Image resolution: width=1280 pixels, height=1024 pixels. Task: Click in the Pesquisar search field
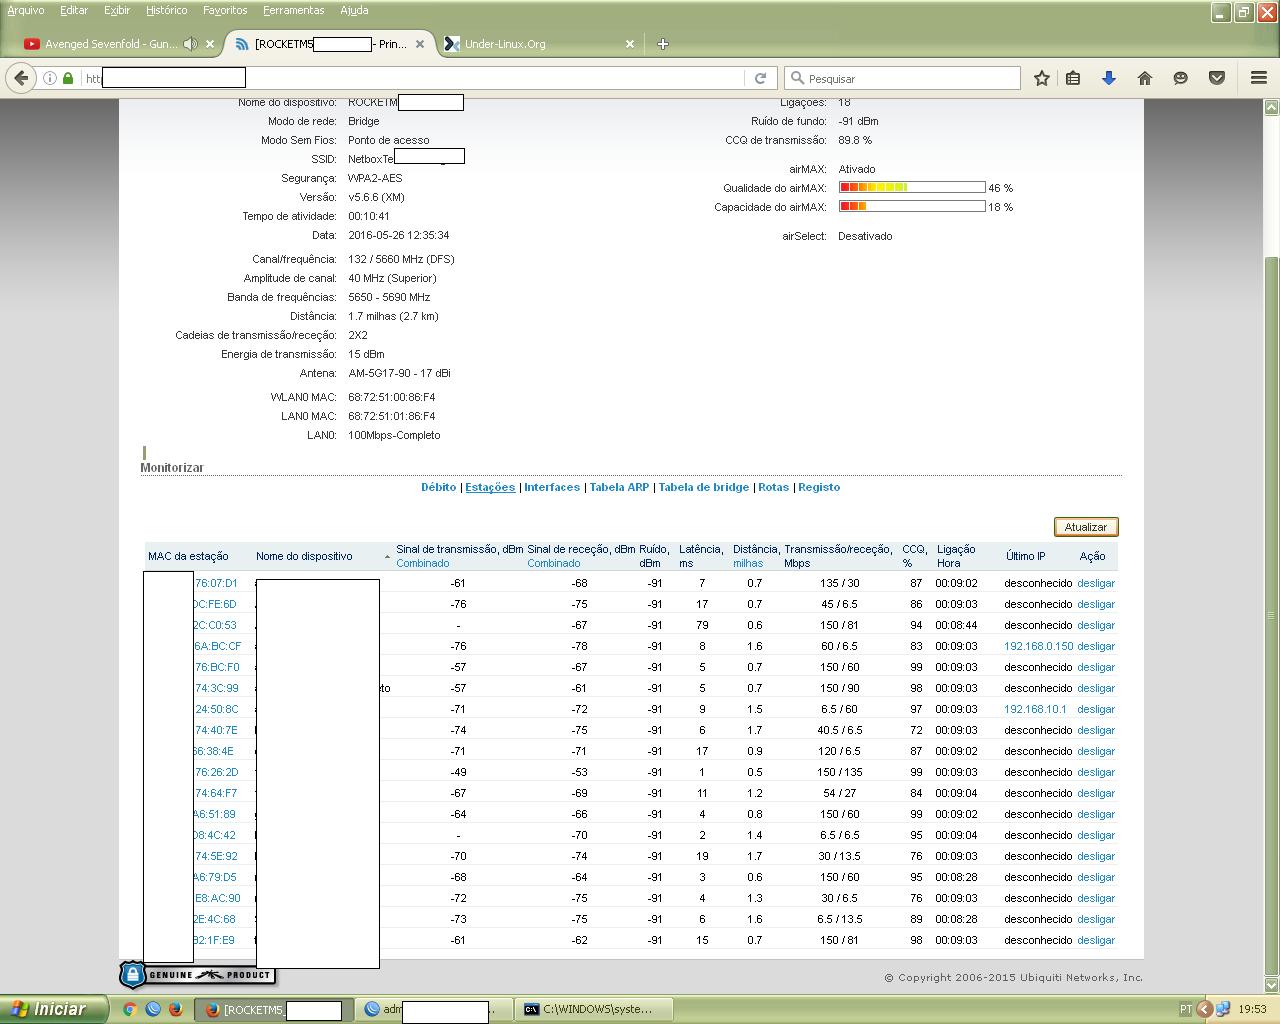(x=910, y=78)
